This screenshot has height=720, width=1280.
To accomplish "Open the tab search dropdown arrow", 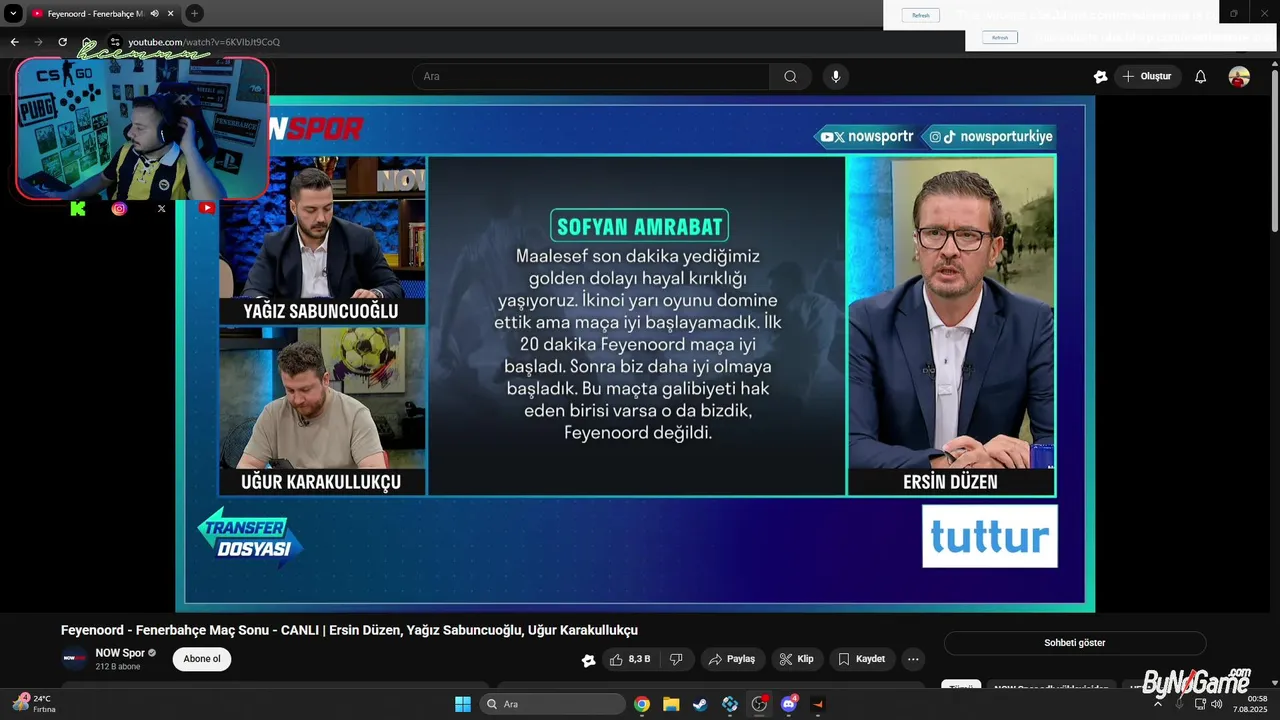I will pos(13,14).
